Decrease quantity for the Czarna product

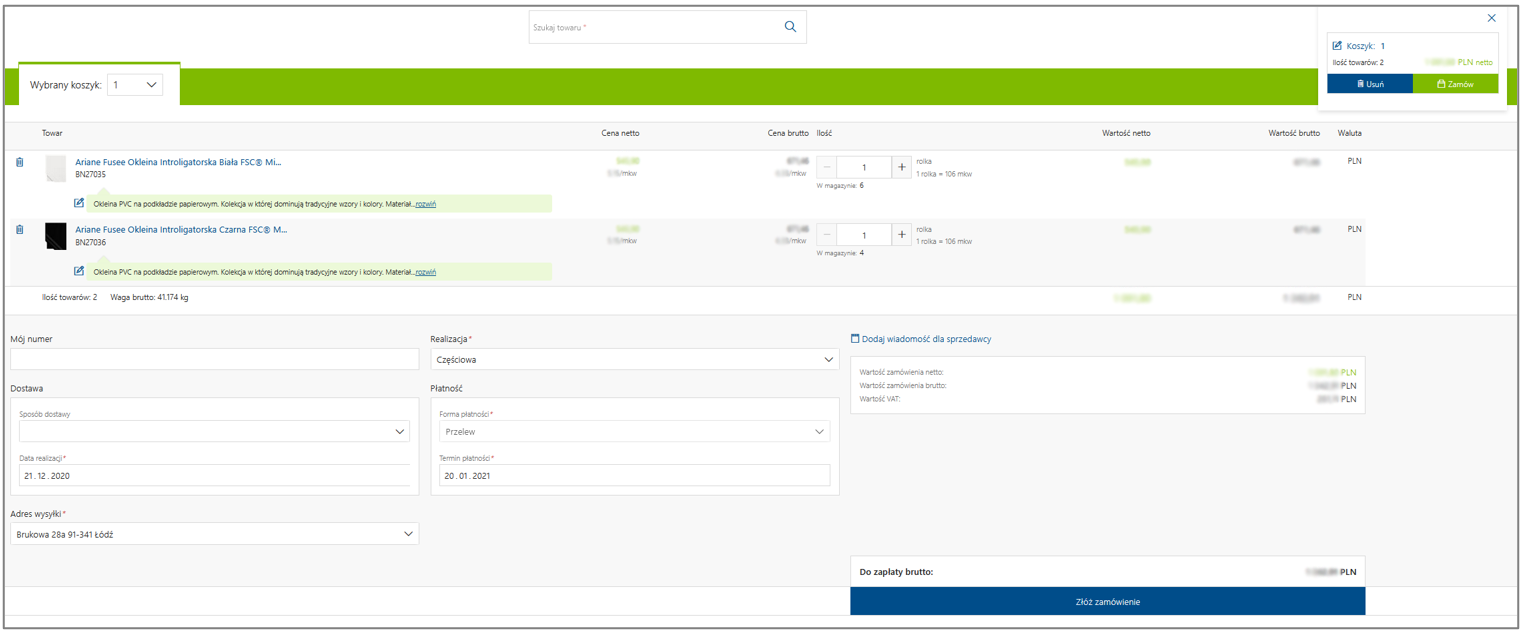click(x=827, y=235)
